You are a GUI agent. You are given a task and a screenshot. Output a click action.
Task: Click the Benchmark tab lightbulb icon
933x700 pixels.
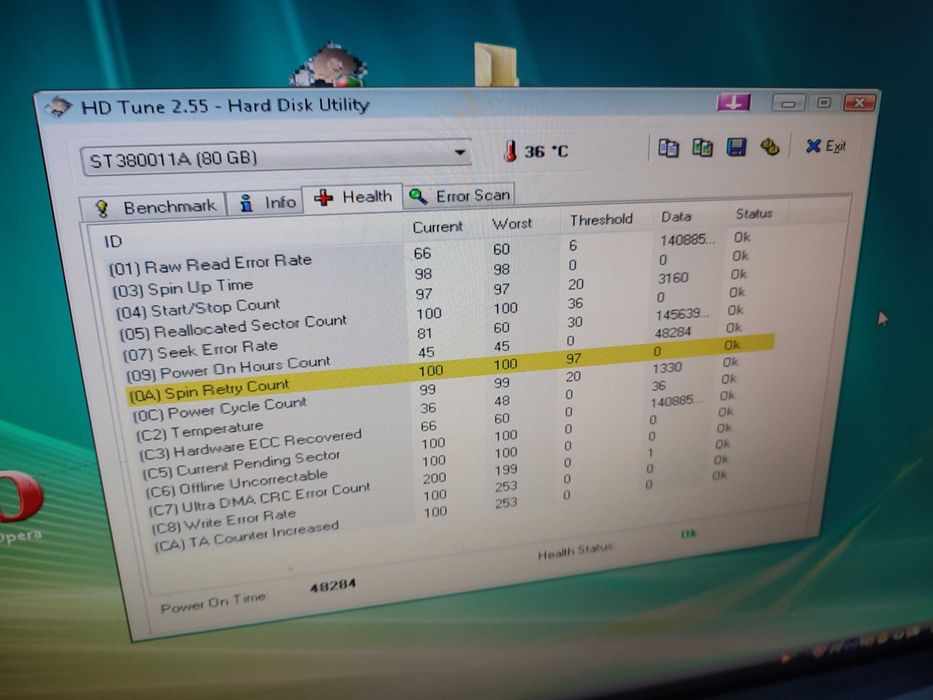pyautogui.click(x=102, y=209)
